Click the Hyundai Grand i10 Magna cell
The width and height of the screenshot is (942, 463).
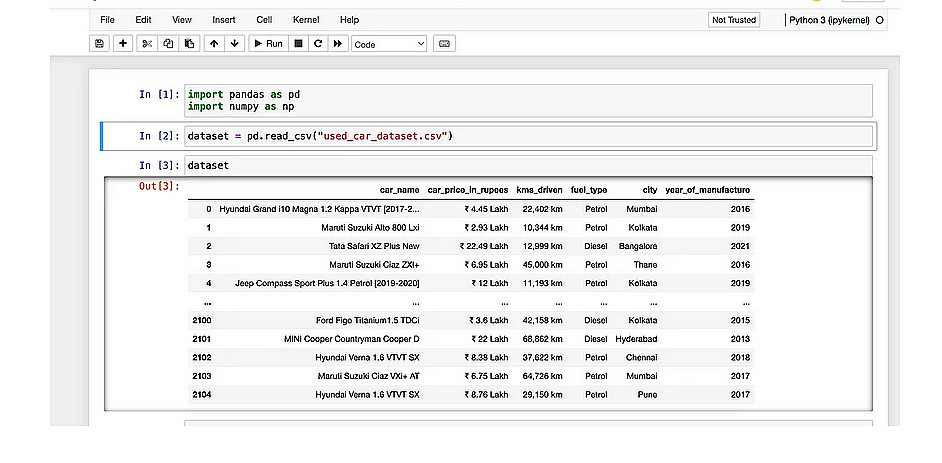coord(320,209)
